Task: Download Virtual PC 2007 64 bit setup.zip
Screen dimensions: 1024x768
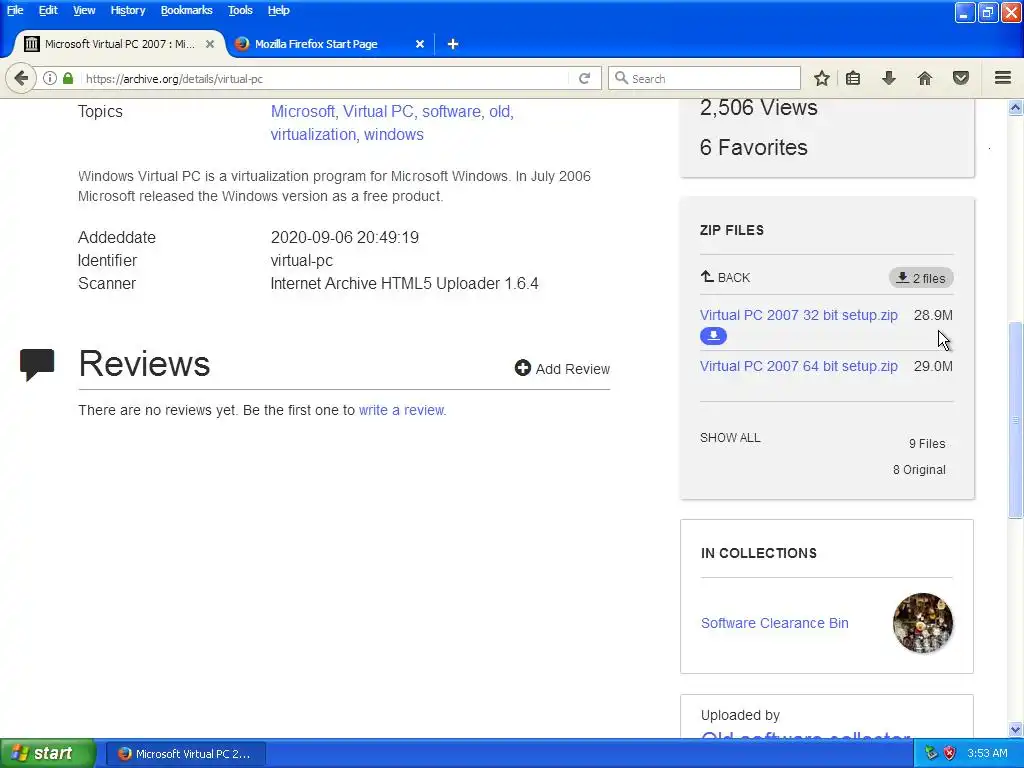Action: click(x=799, y=366)
